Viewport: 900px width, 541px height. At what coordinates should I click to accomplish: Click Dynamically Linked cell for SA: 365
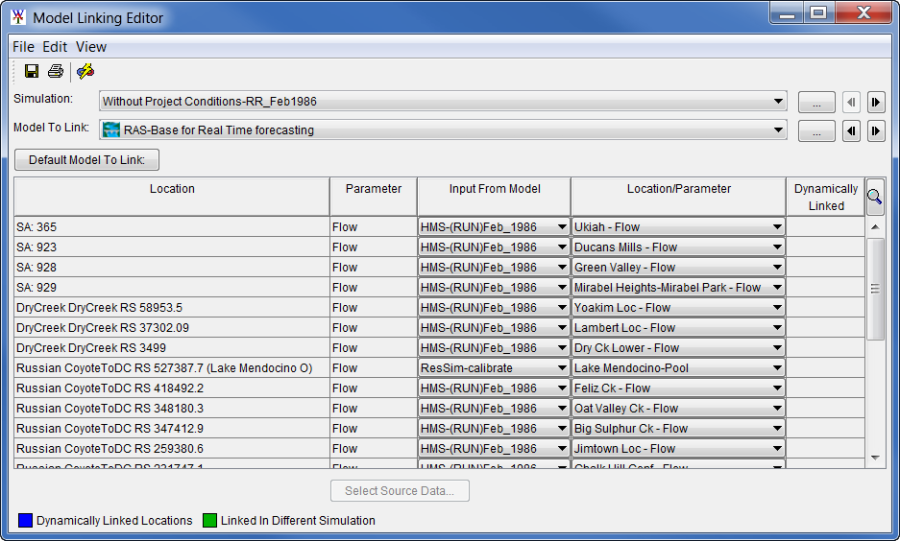point(825,227)
